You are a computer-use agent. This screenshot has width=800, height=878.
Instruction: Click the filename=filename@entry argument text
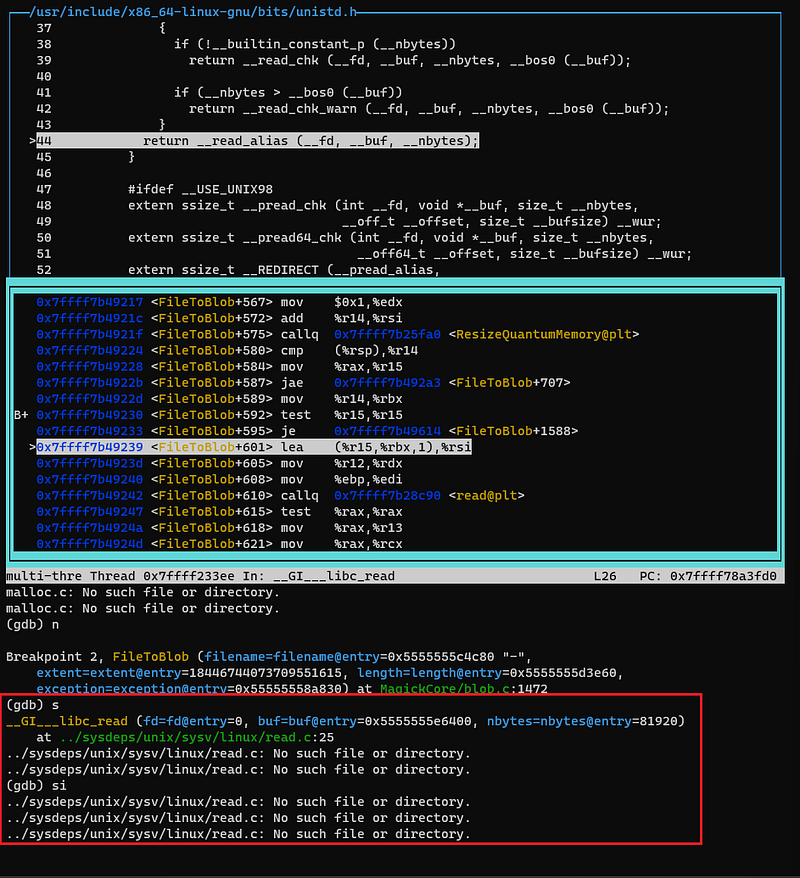pyautogui.click(x=292, y=657)
